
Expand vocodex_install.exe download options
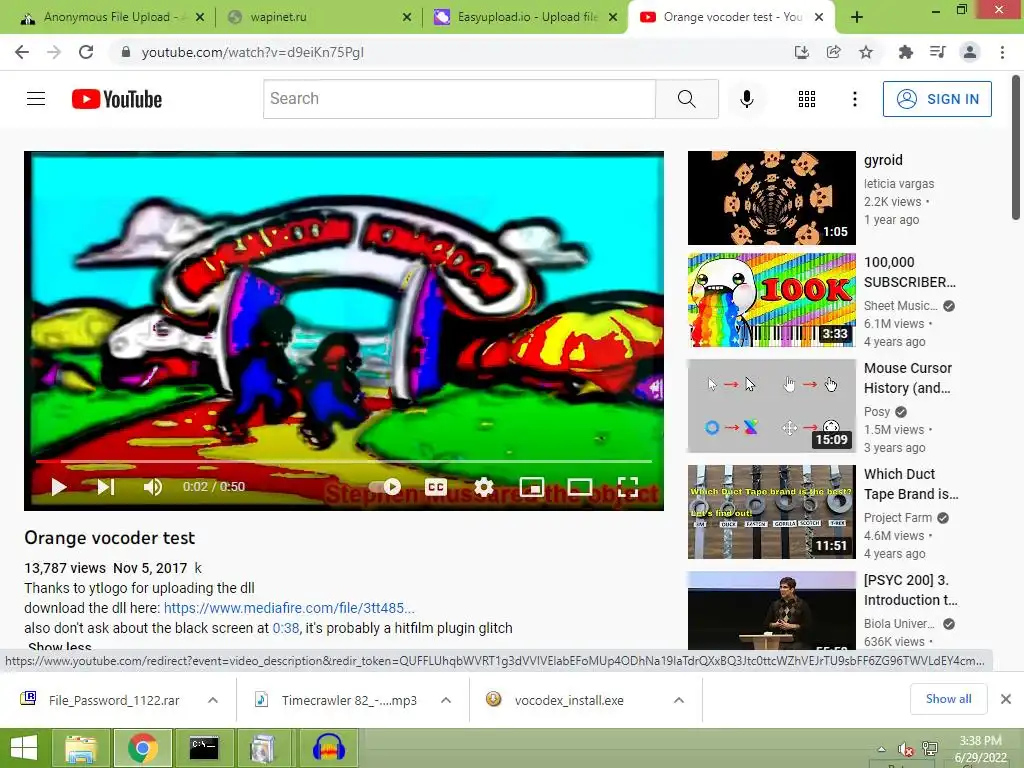point(679,700)
